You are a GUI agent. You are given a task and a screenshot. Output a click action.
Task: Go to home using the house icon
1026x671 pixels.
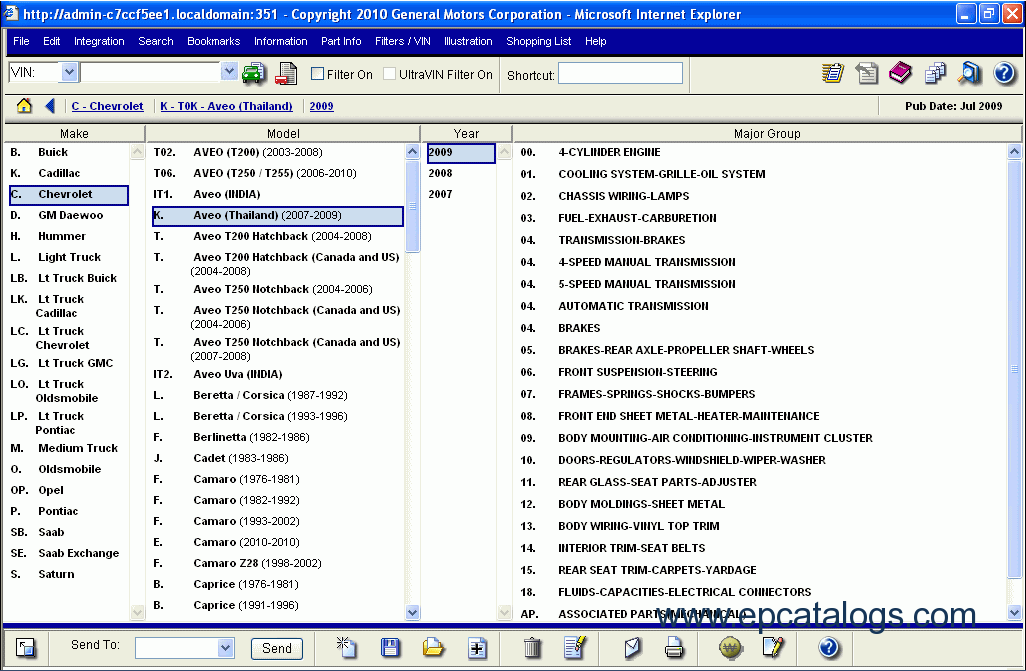click(x=24, y=105)
